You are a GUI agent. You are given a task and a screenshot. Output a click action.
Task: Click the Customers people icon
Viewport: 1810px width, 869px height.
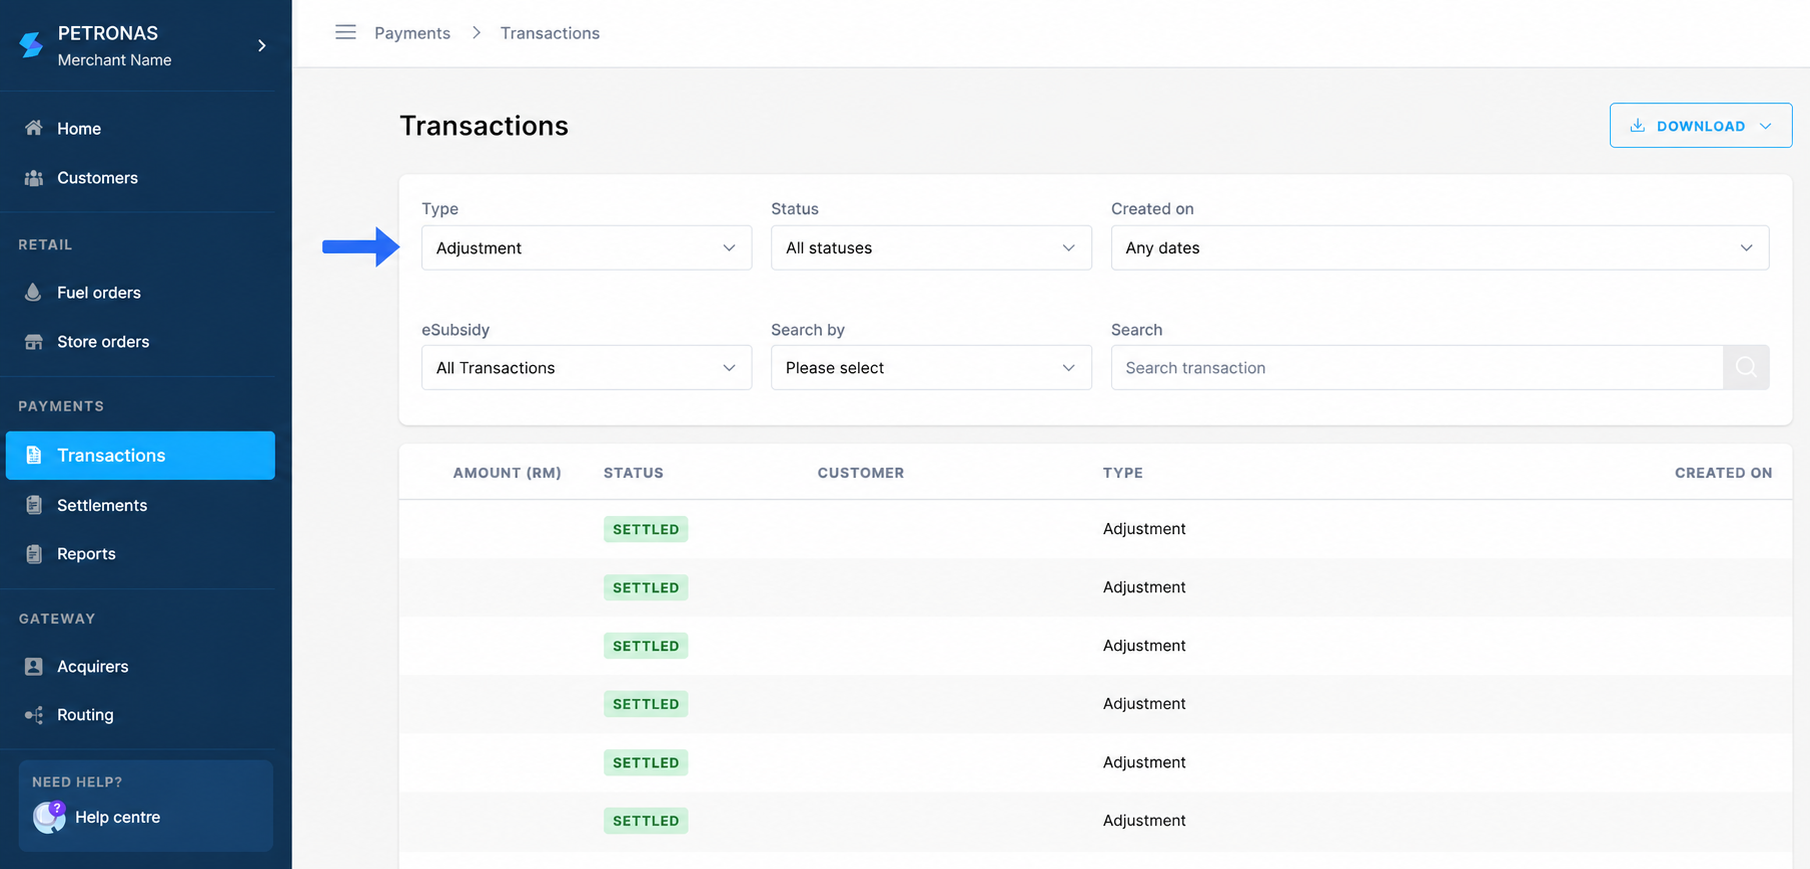34,178
